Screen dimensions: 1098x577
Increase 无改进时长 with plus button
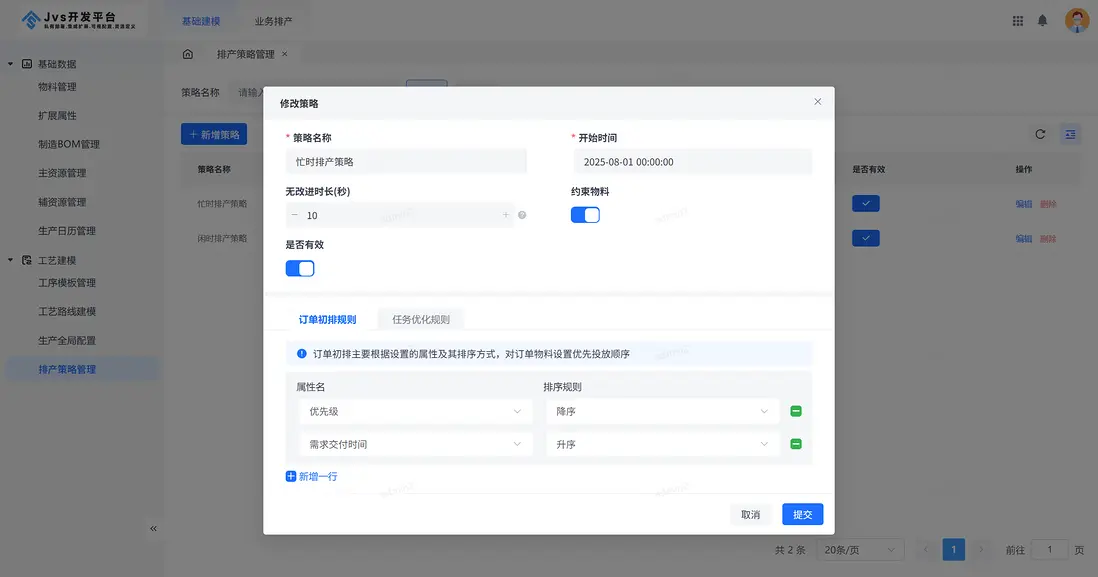pos(506,215)
